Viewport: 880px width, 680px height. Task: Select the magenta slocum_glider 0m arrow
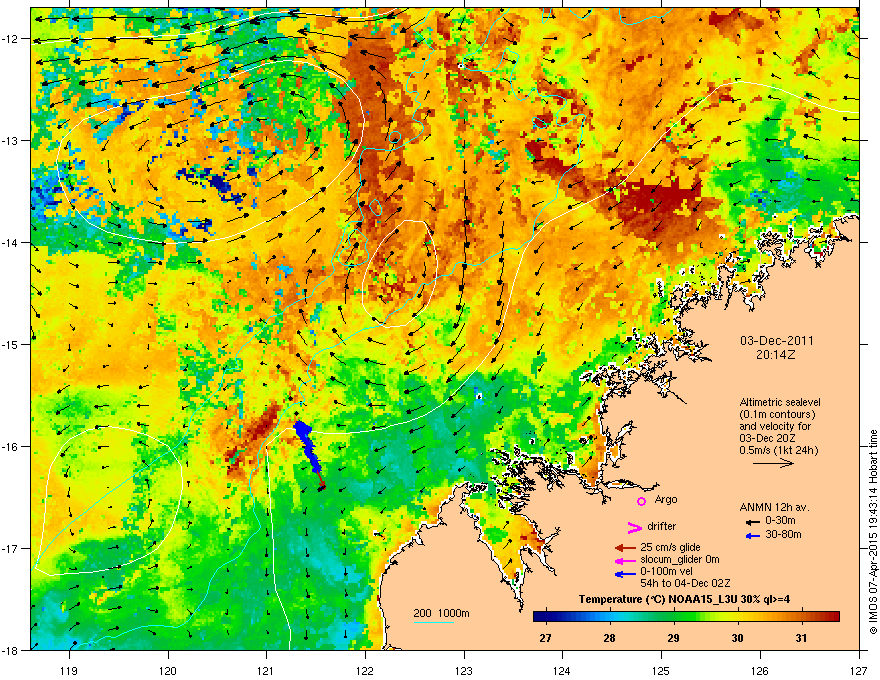(625, 560)
